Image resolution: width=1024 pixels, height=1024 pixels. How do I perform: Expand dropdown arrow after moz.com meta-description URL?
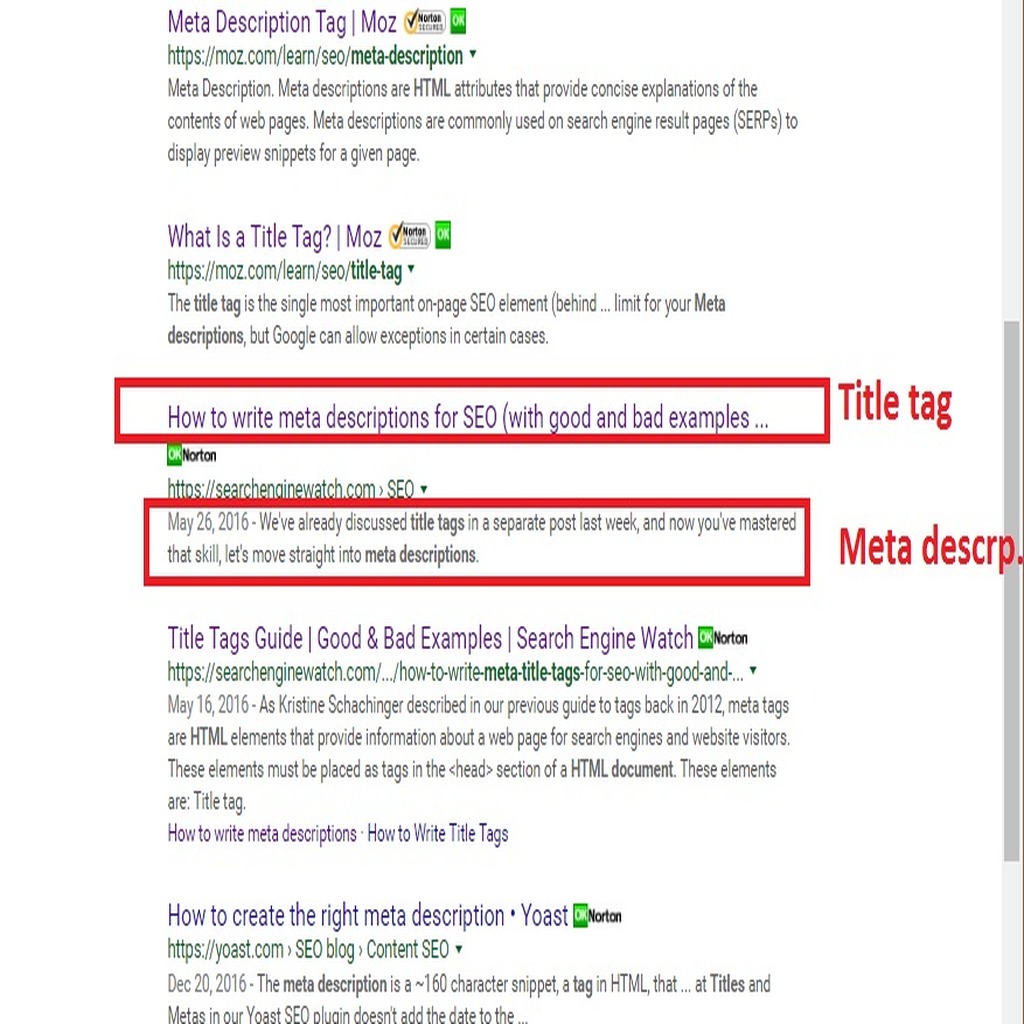point(473,54)
